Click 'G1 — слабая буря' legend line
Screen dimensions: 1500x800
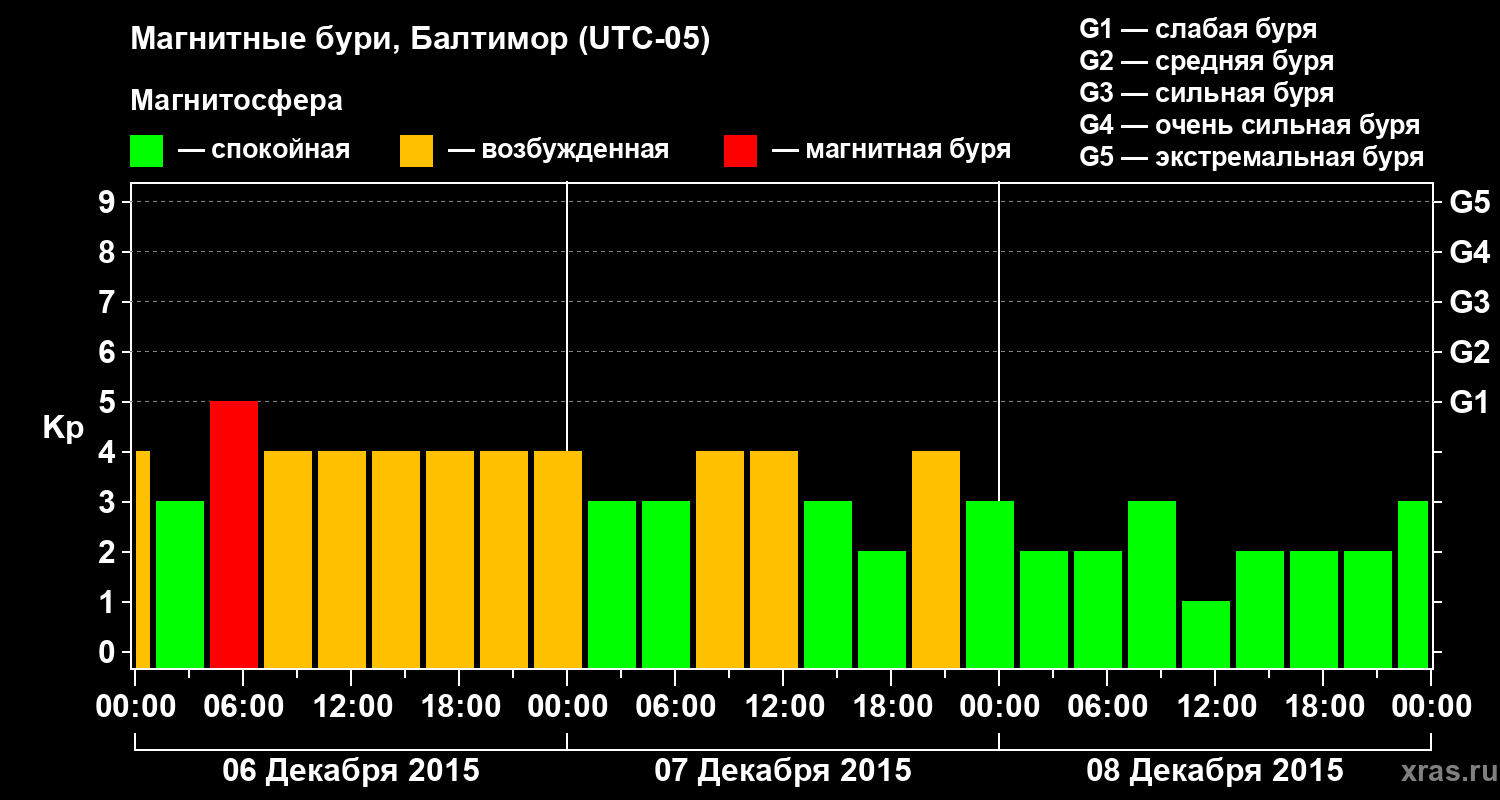[x=1198, y=29]
